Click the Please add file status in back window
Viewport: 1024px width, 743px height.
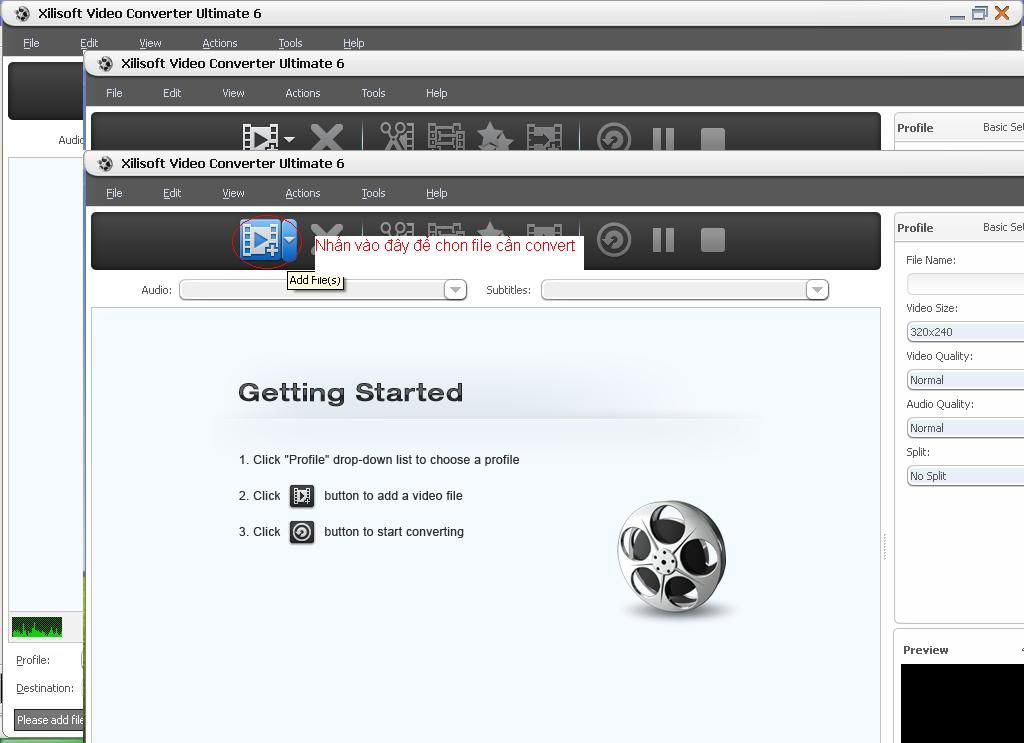click(x=49, y=720)
